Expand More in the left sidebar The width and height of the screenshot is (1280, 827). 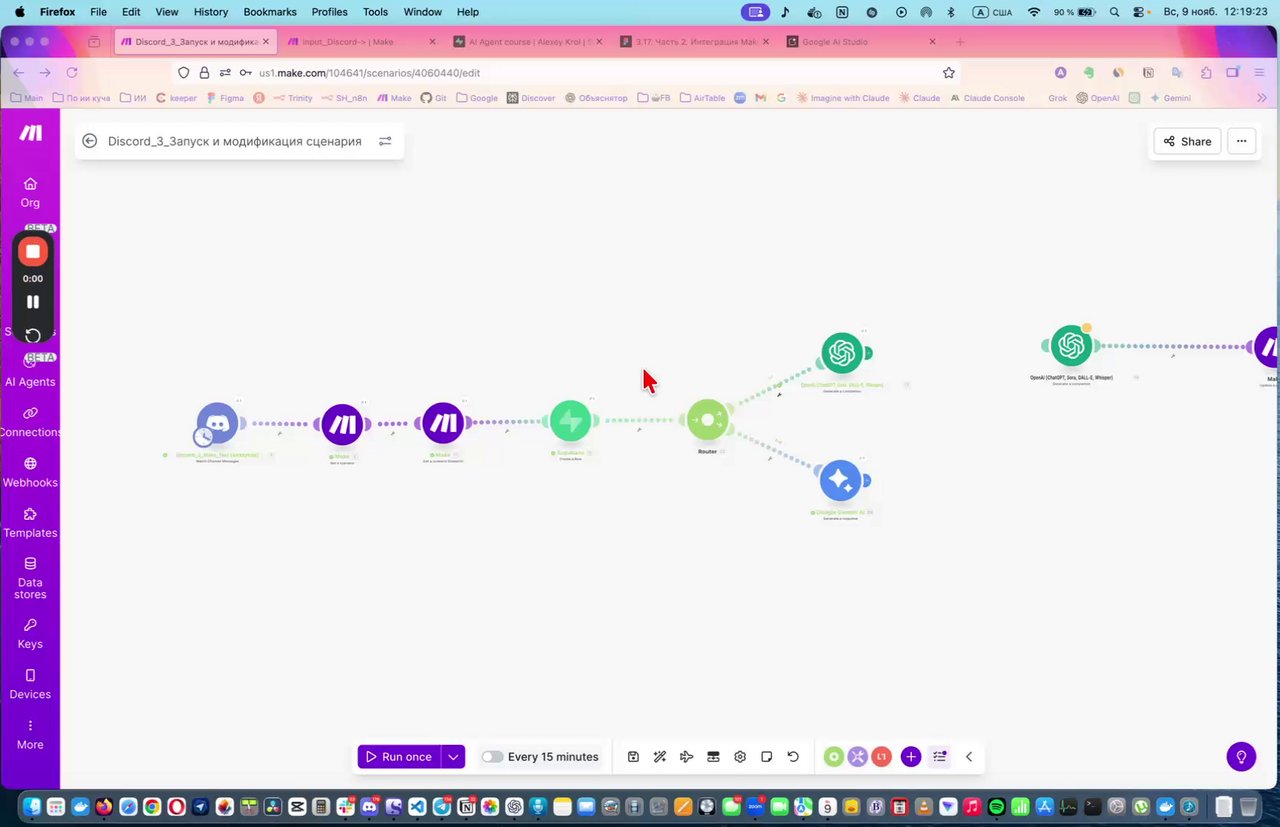30,735
